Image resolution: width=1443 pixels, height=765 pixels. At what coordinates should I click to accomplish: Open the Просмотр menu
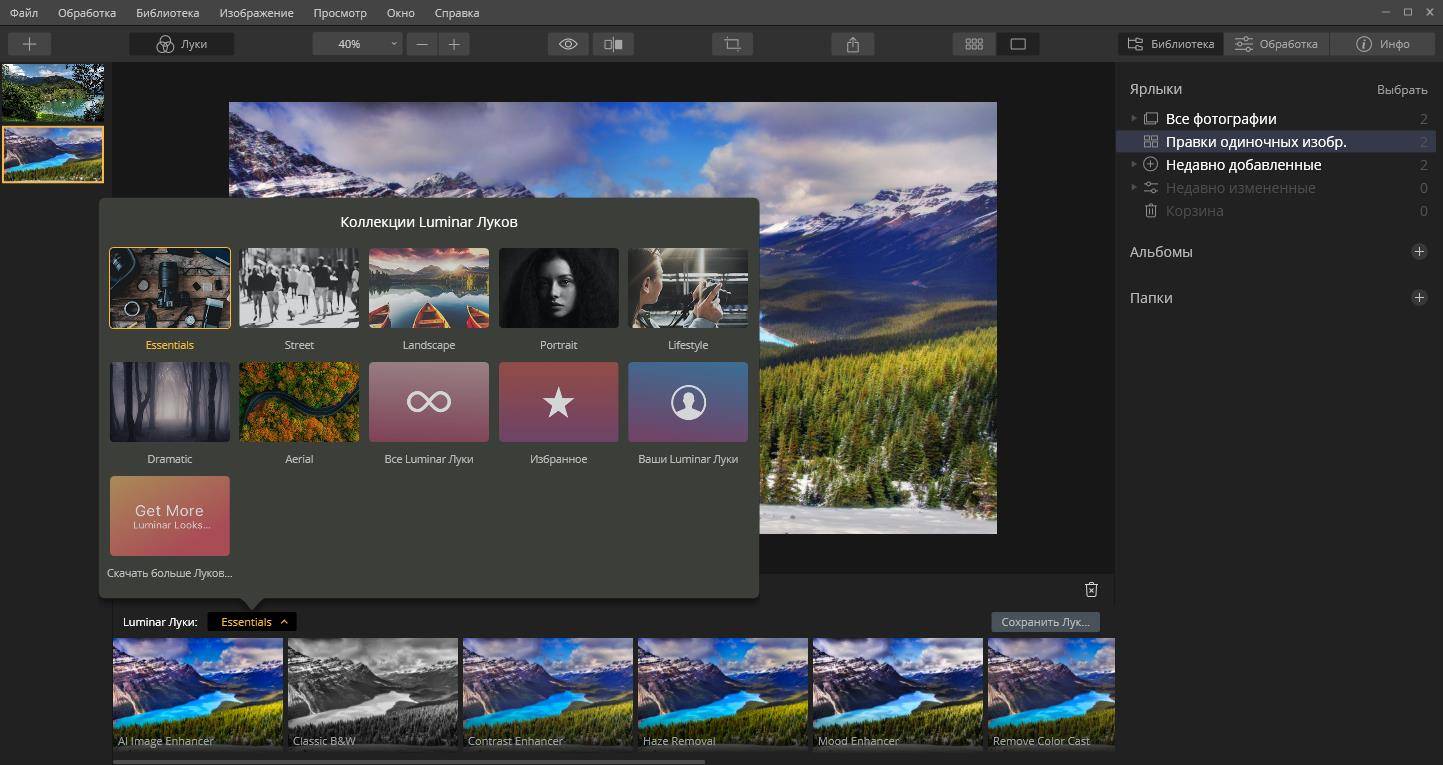pyautogui.click(x=340, y=13)
